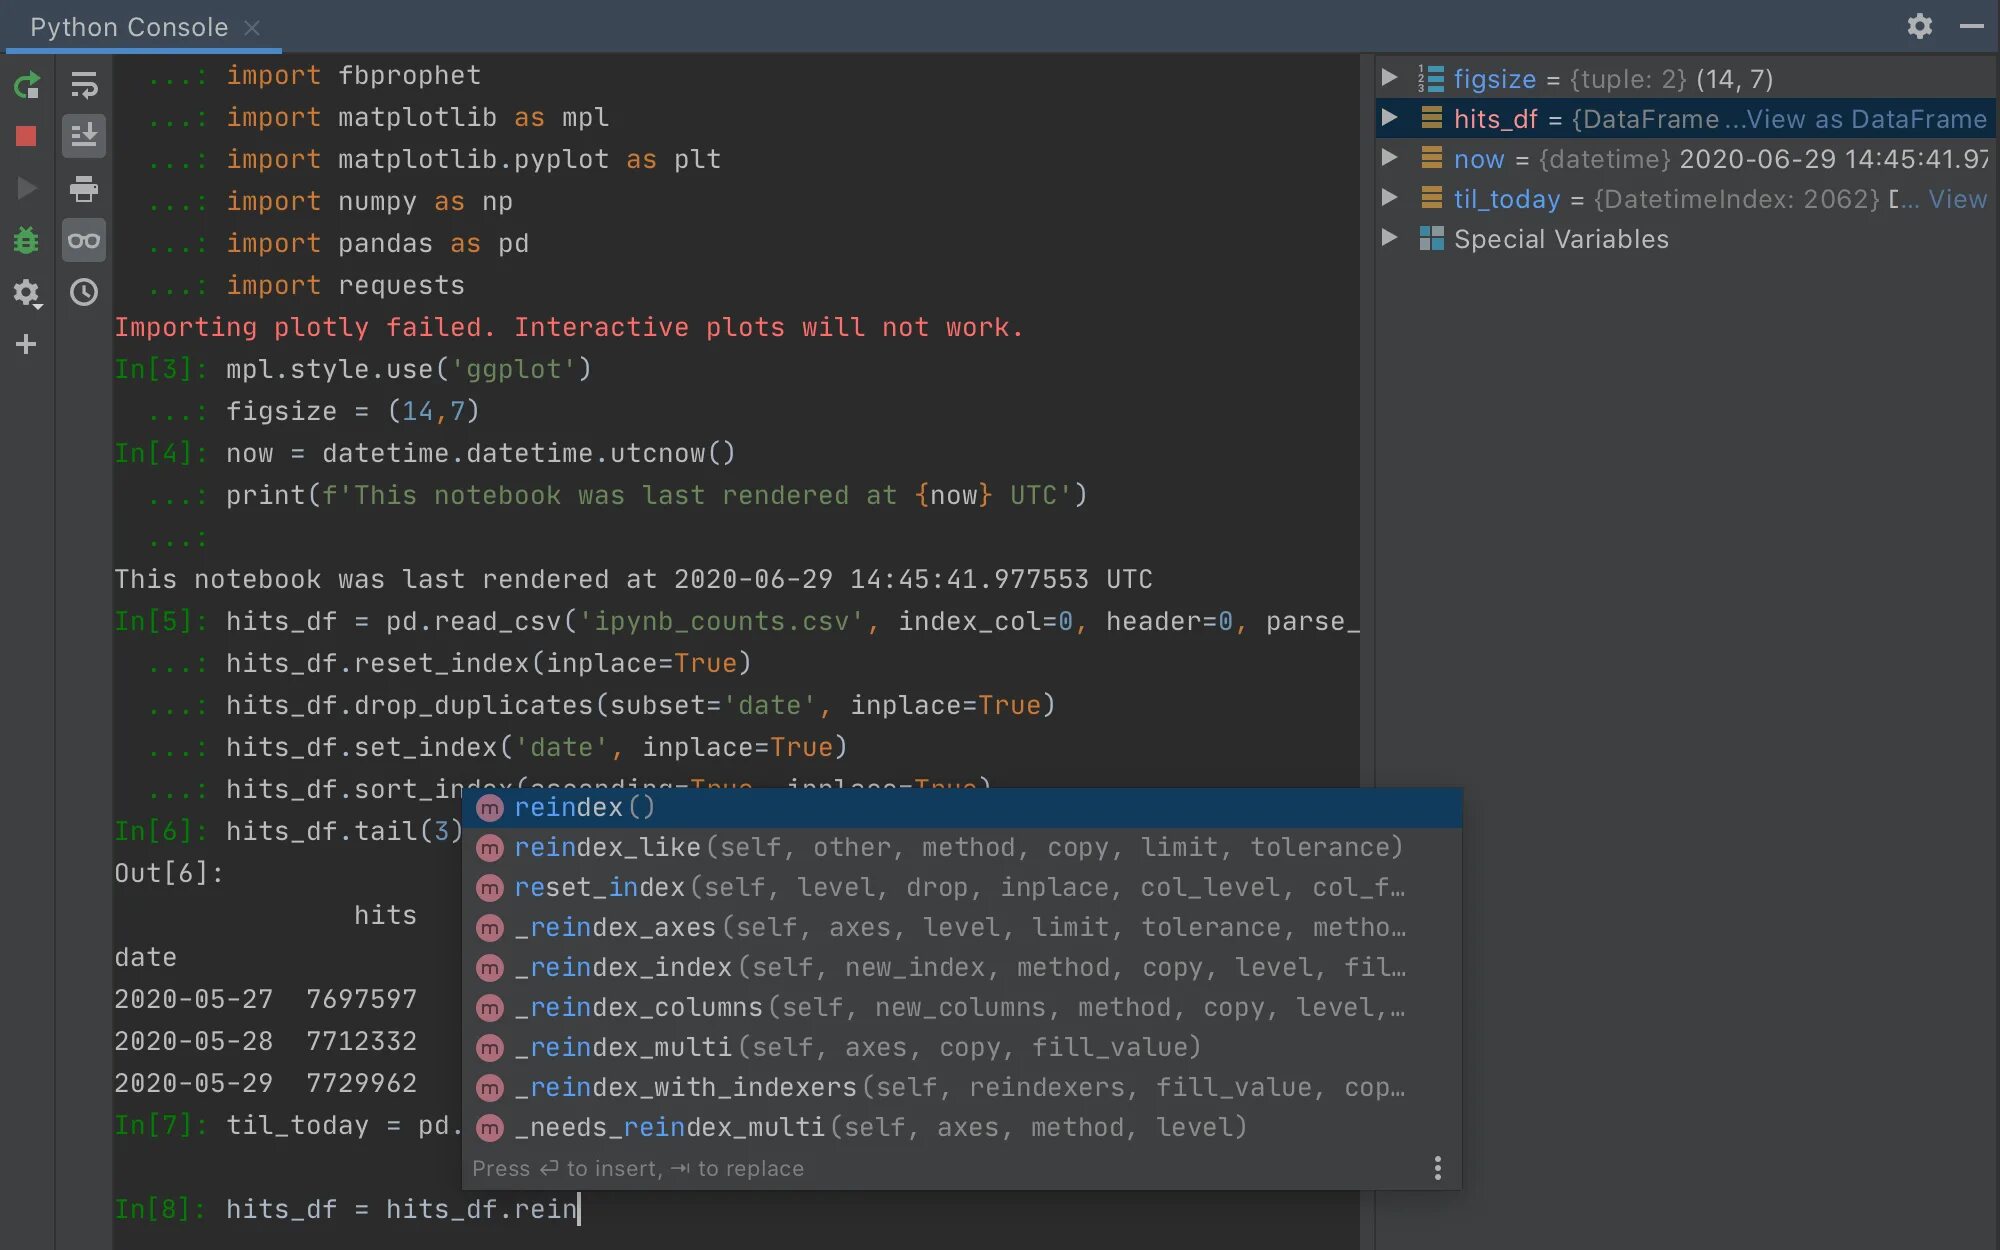Attach debugger using green bug icon
The image size is (2000, 1250).
point(27,240)
